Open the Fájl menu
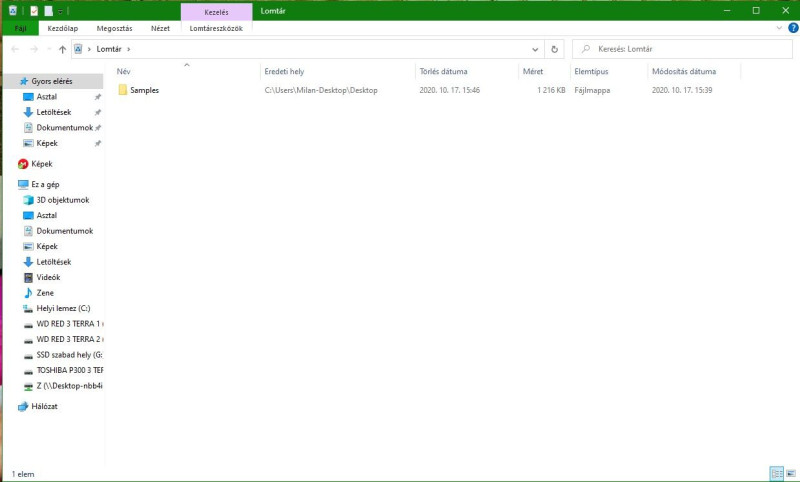The width and height of the screenshot is (800, 482). point(20,28)
